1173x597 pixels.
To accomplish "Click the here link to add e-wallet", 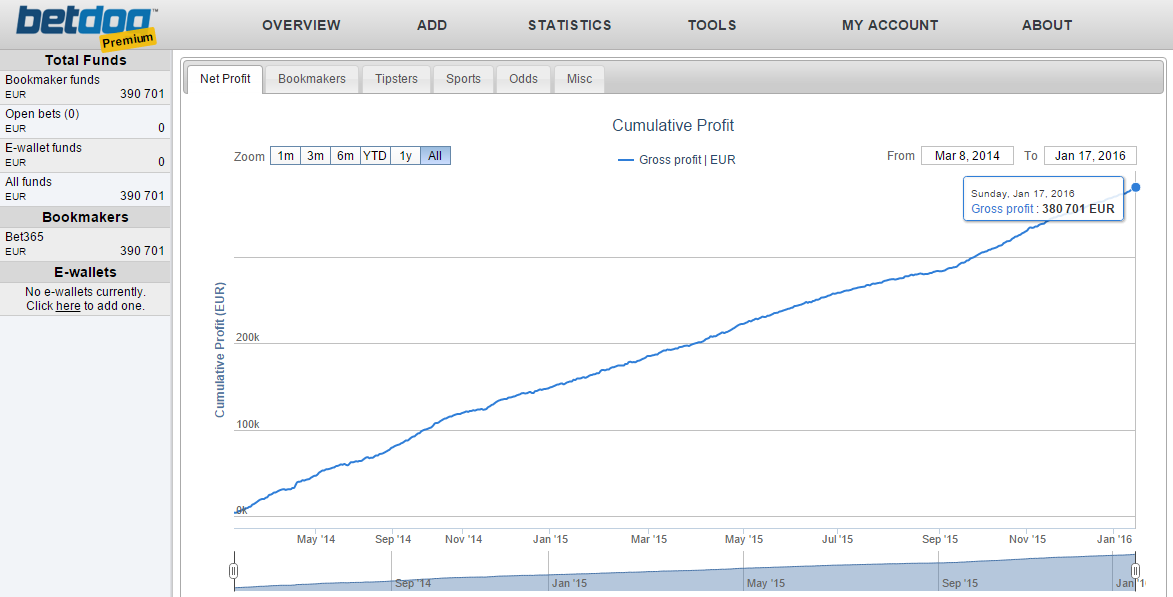I will 68,306.
